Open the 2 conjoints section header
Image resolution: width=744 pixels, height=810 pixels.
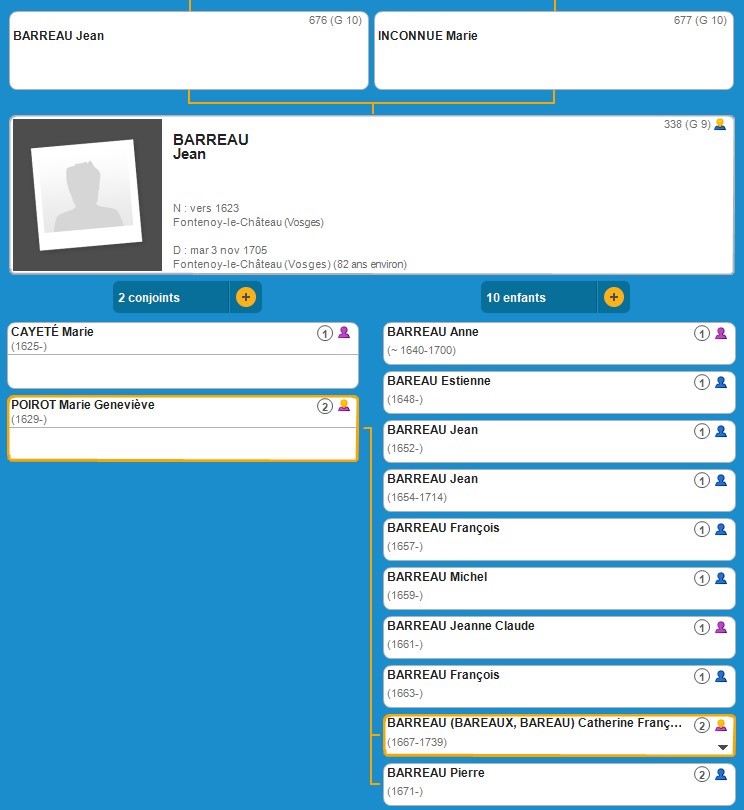[x=171, y=297]
